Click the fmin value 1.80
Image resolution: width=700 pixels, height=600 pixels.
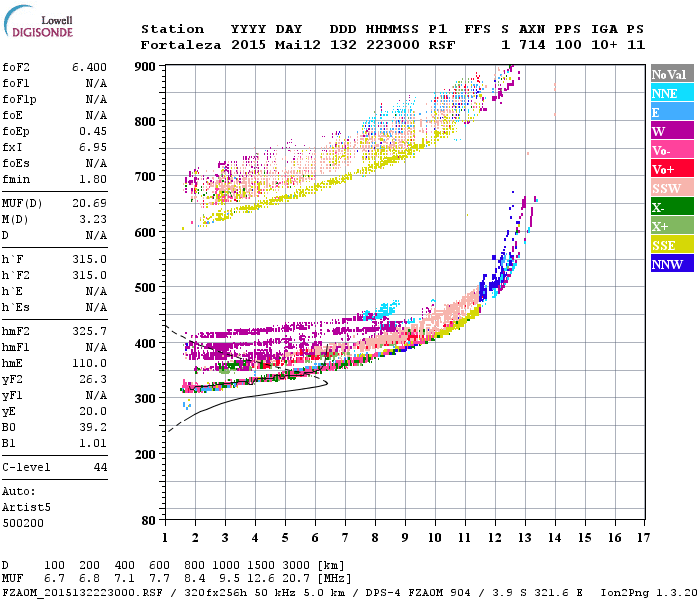(93, 179)
